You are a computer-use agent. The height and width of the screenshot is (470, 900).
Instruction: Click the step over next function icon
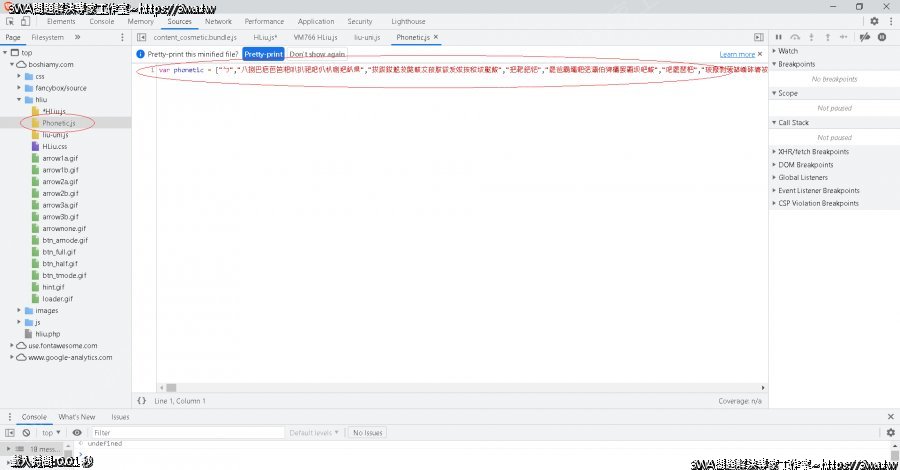tap(796, 37)
